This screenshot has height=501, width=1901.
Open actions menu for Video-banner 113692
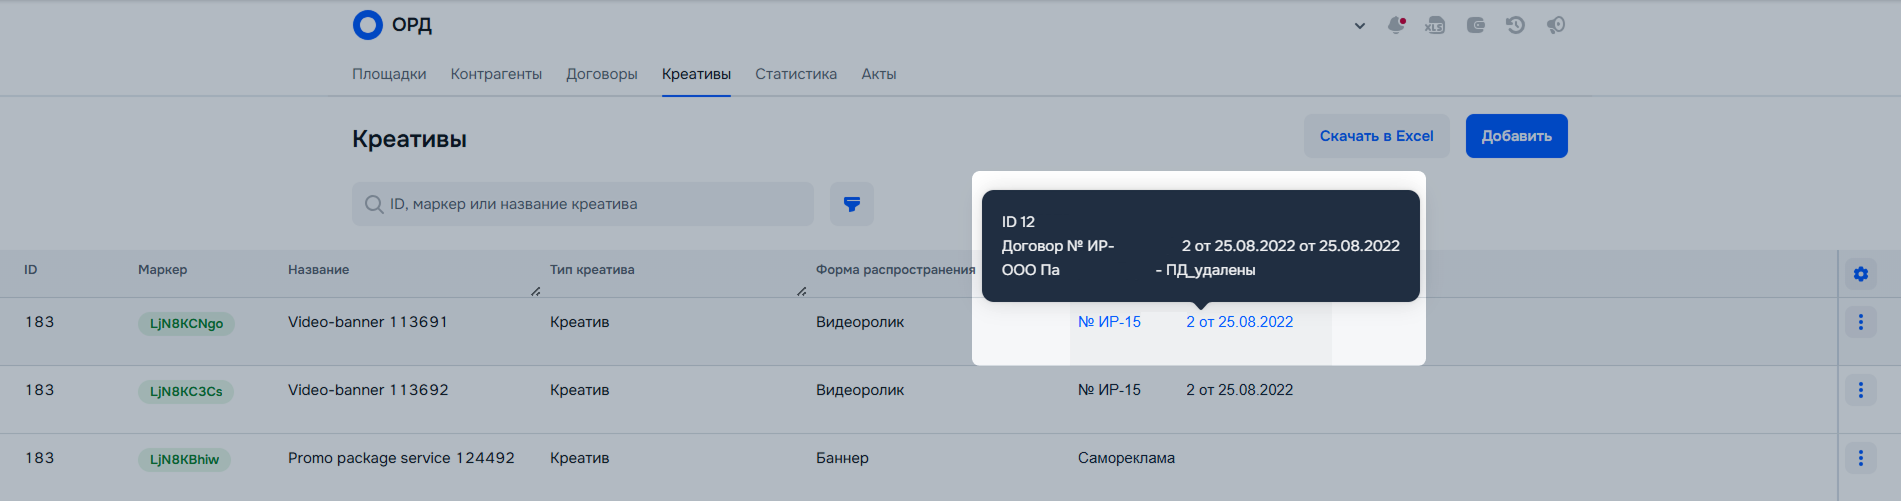coord(1860,390)
